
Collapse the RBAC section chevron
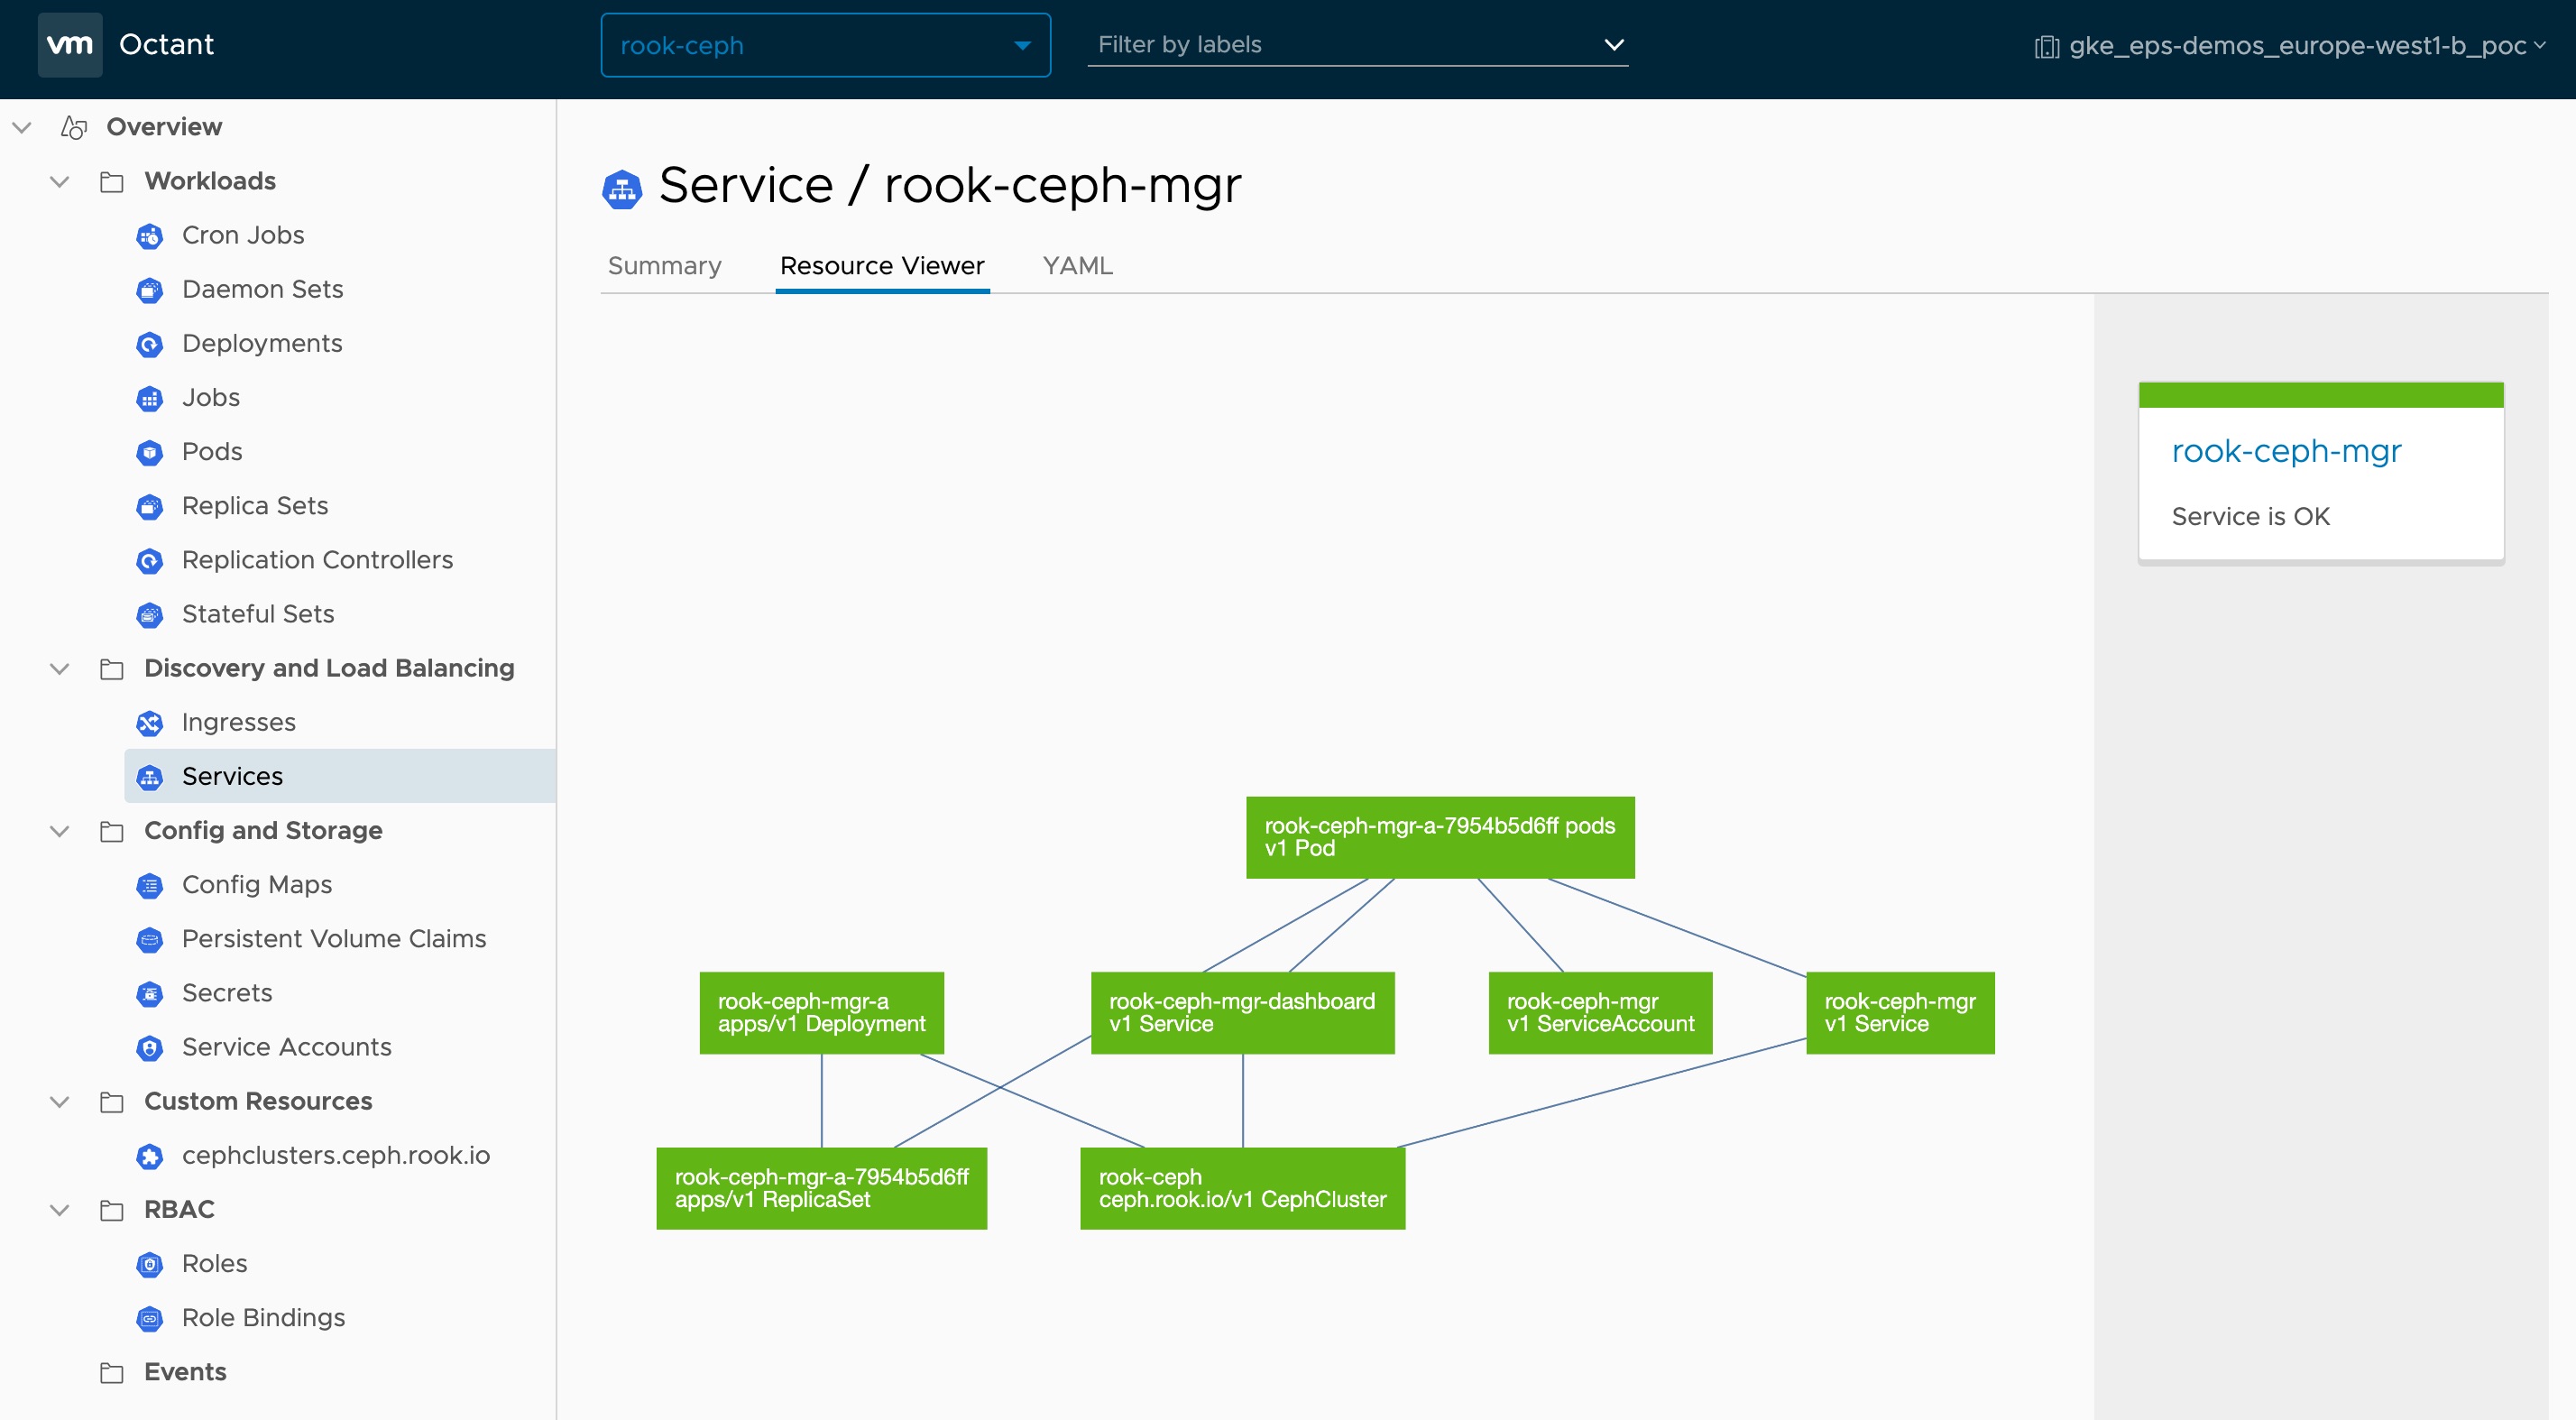60,1210
